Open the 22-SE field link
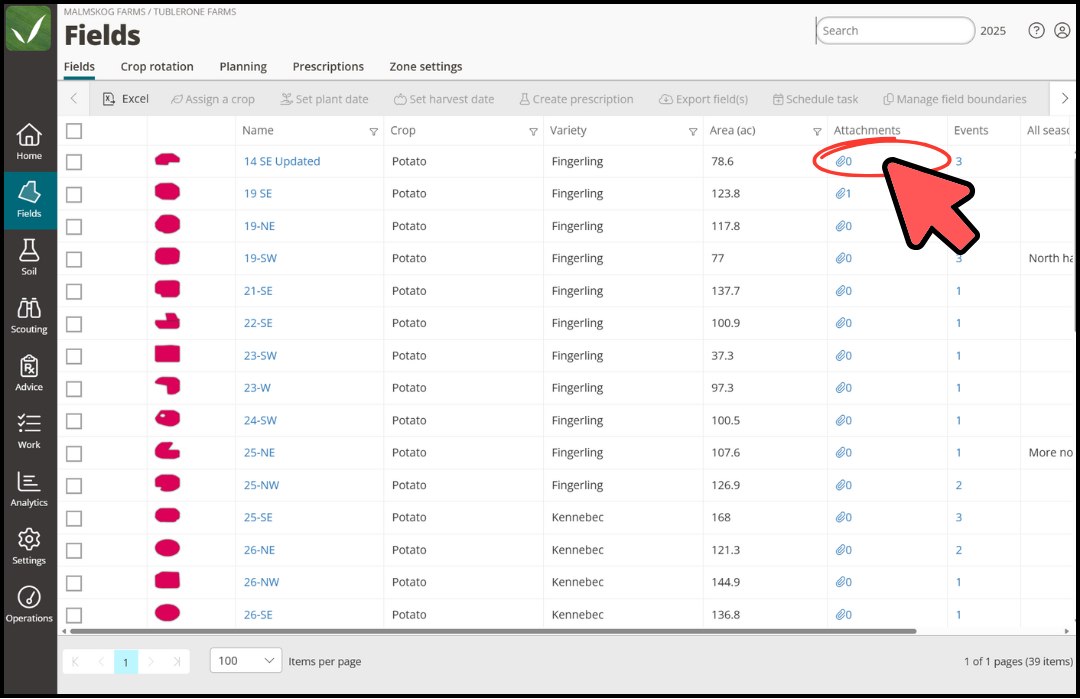The height and width of the screenshot is (699, 1080). tap(258, 323)
